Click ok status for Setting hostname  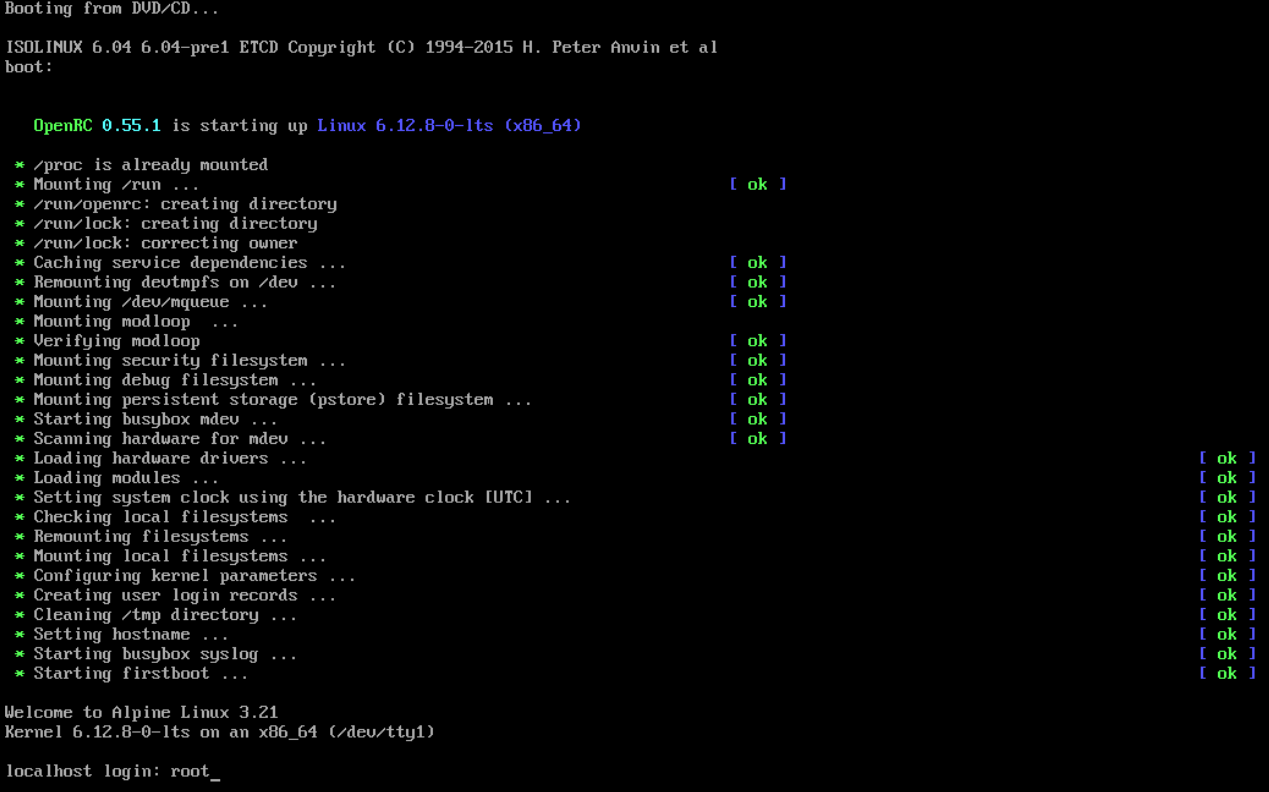[x=1227, y=635]
